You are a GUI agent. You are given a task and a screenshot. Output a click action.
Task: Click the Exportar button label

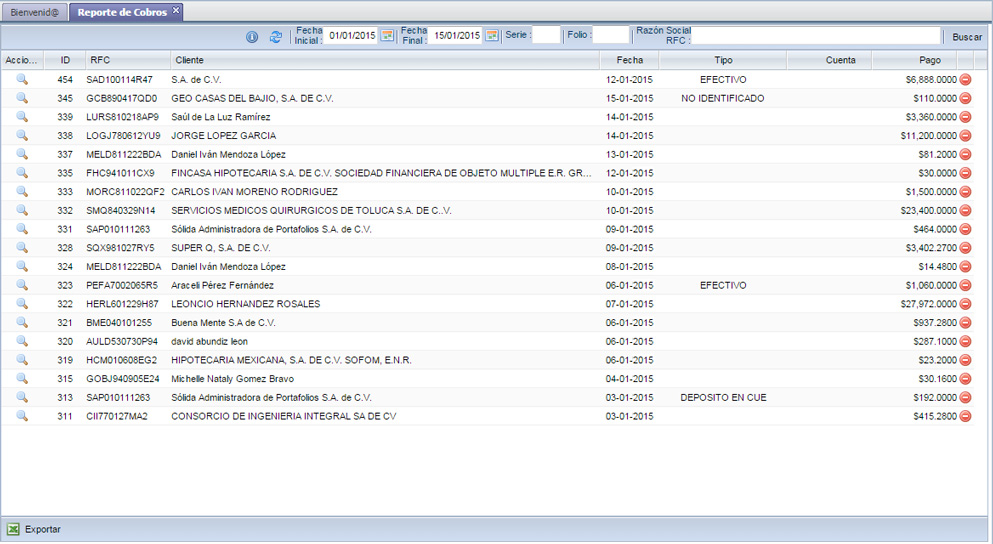pos(43,530)
